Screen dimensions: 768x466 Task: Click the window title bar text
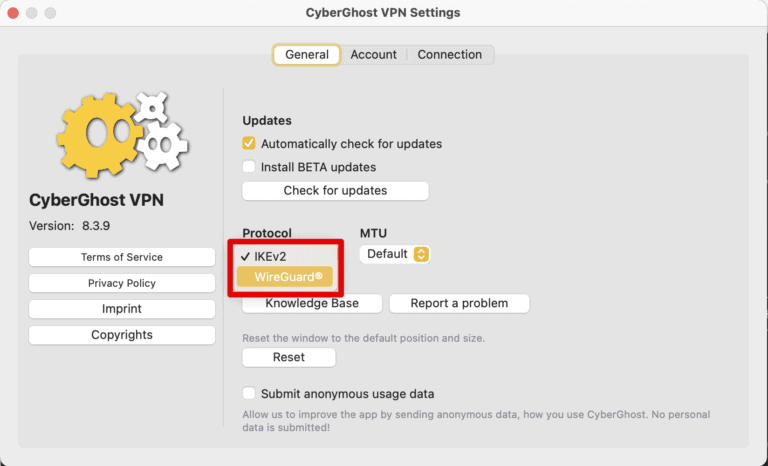click(383, 13)
